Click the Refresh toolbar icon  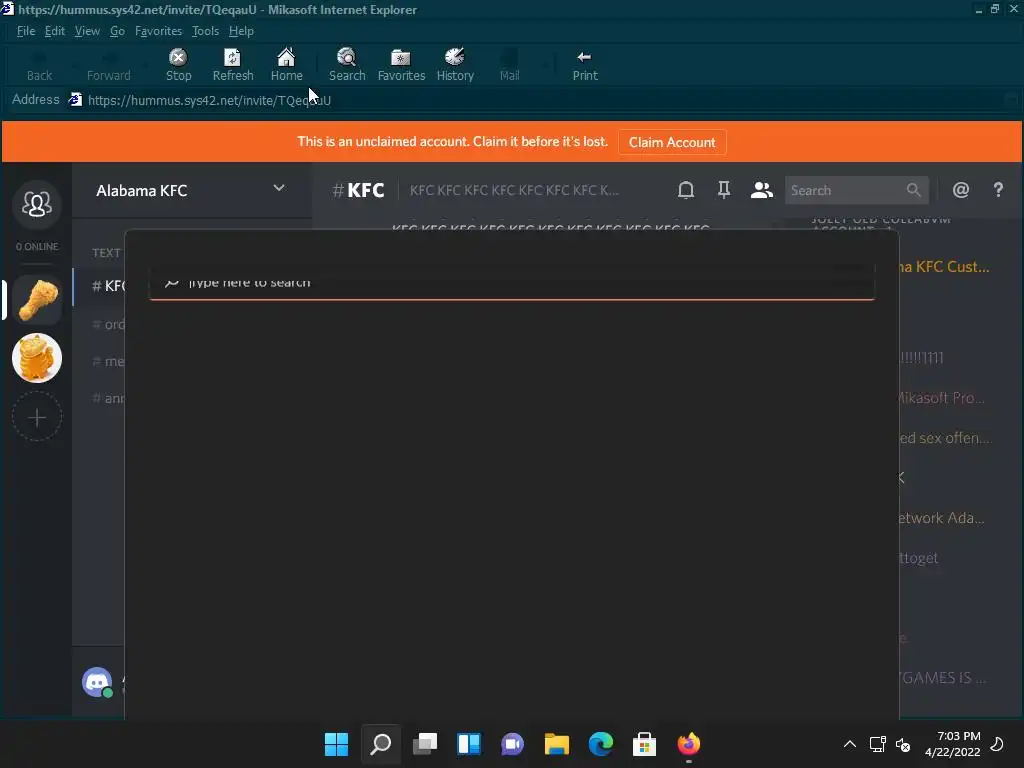232,65
